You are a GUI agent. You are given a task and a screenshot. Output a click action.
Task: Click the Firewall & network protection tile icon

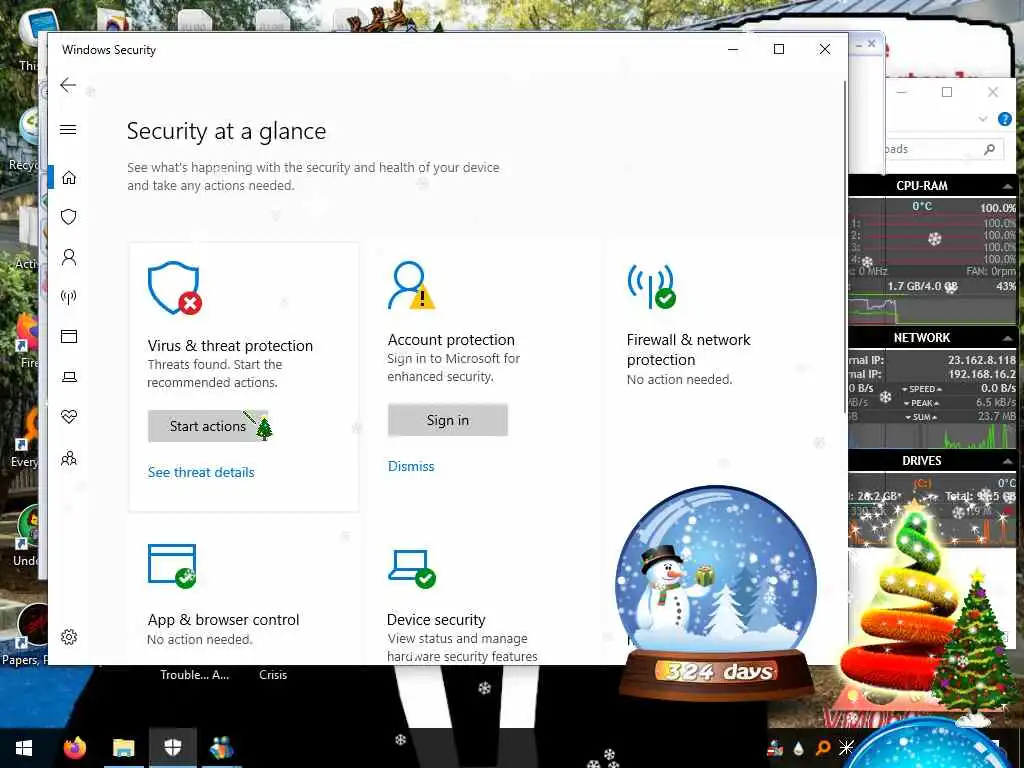pos(651,286)
